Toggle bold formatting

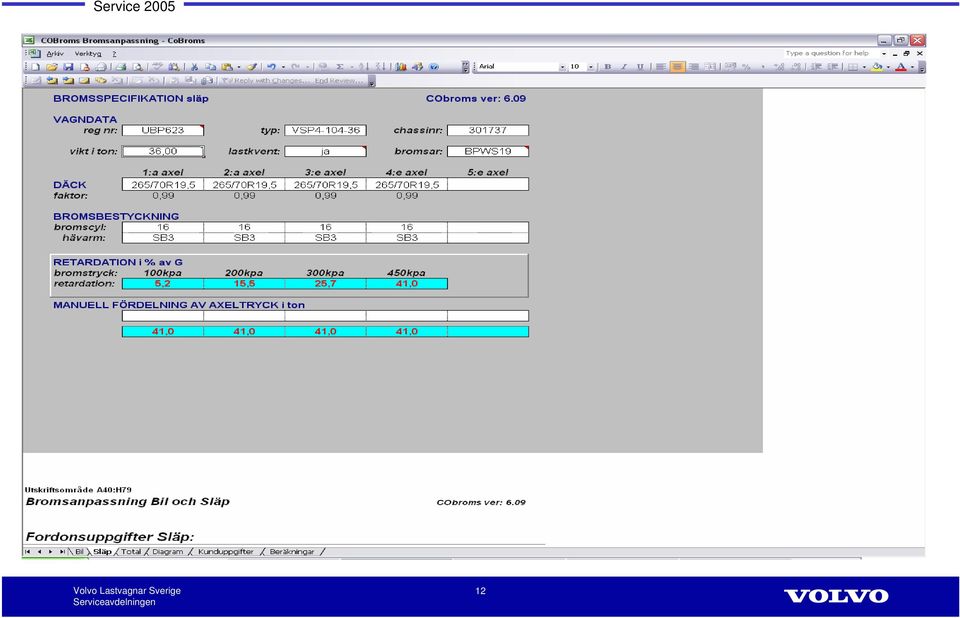(608, 67)
